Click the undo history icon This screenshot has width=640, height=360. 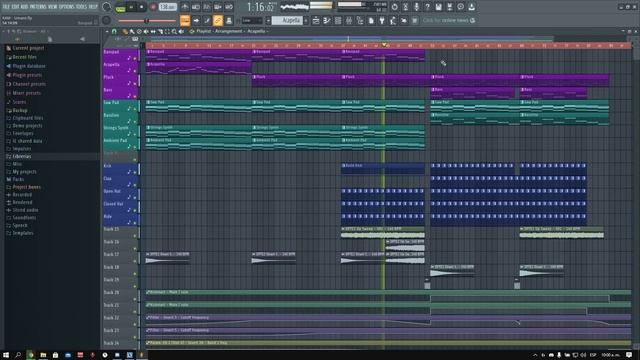(394, 7)
